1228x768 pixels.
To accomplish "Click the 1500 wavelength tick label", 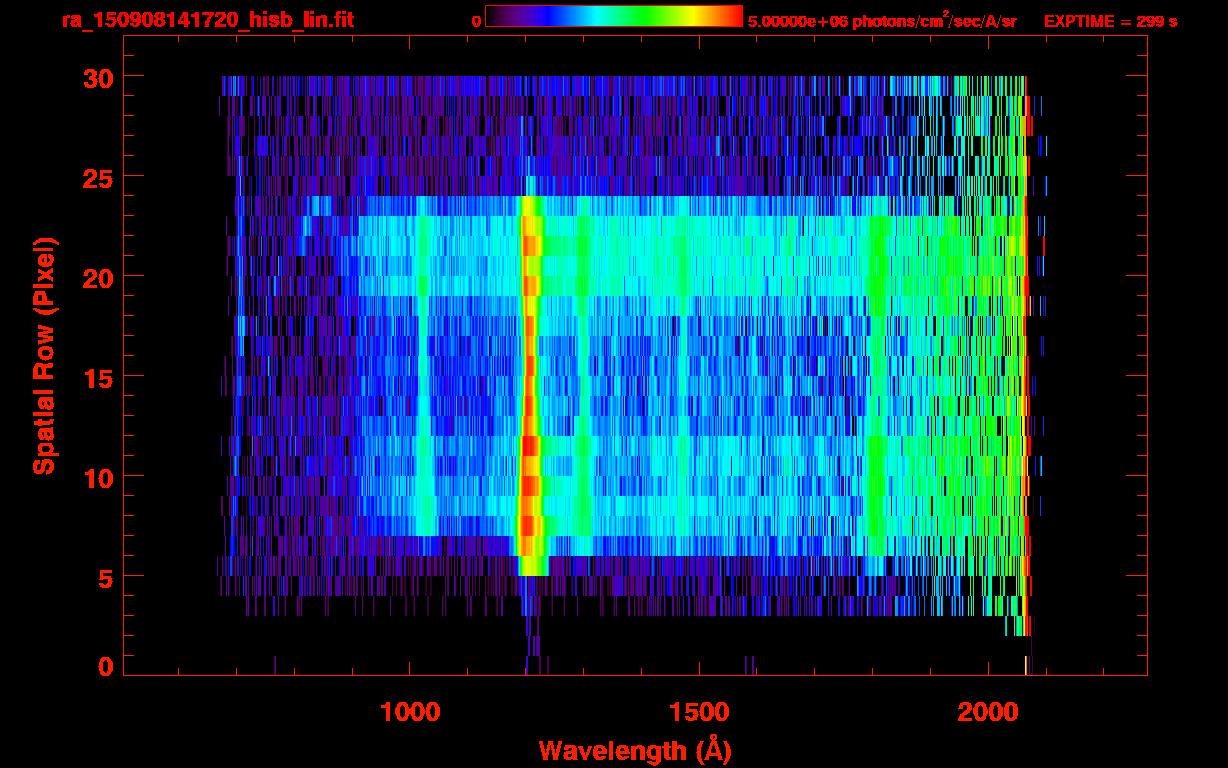I will (698, 712).
